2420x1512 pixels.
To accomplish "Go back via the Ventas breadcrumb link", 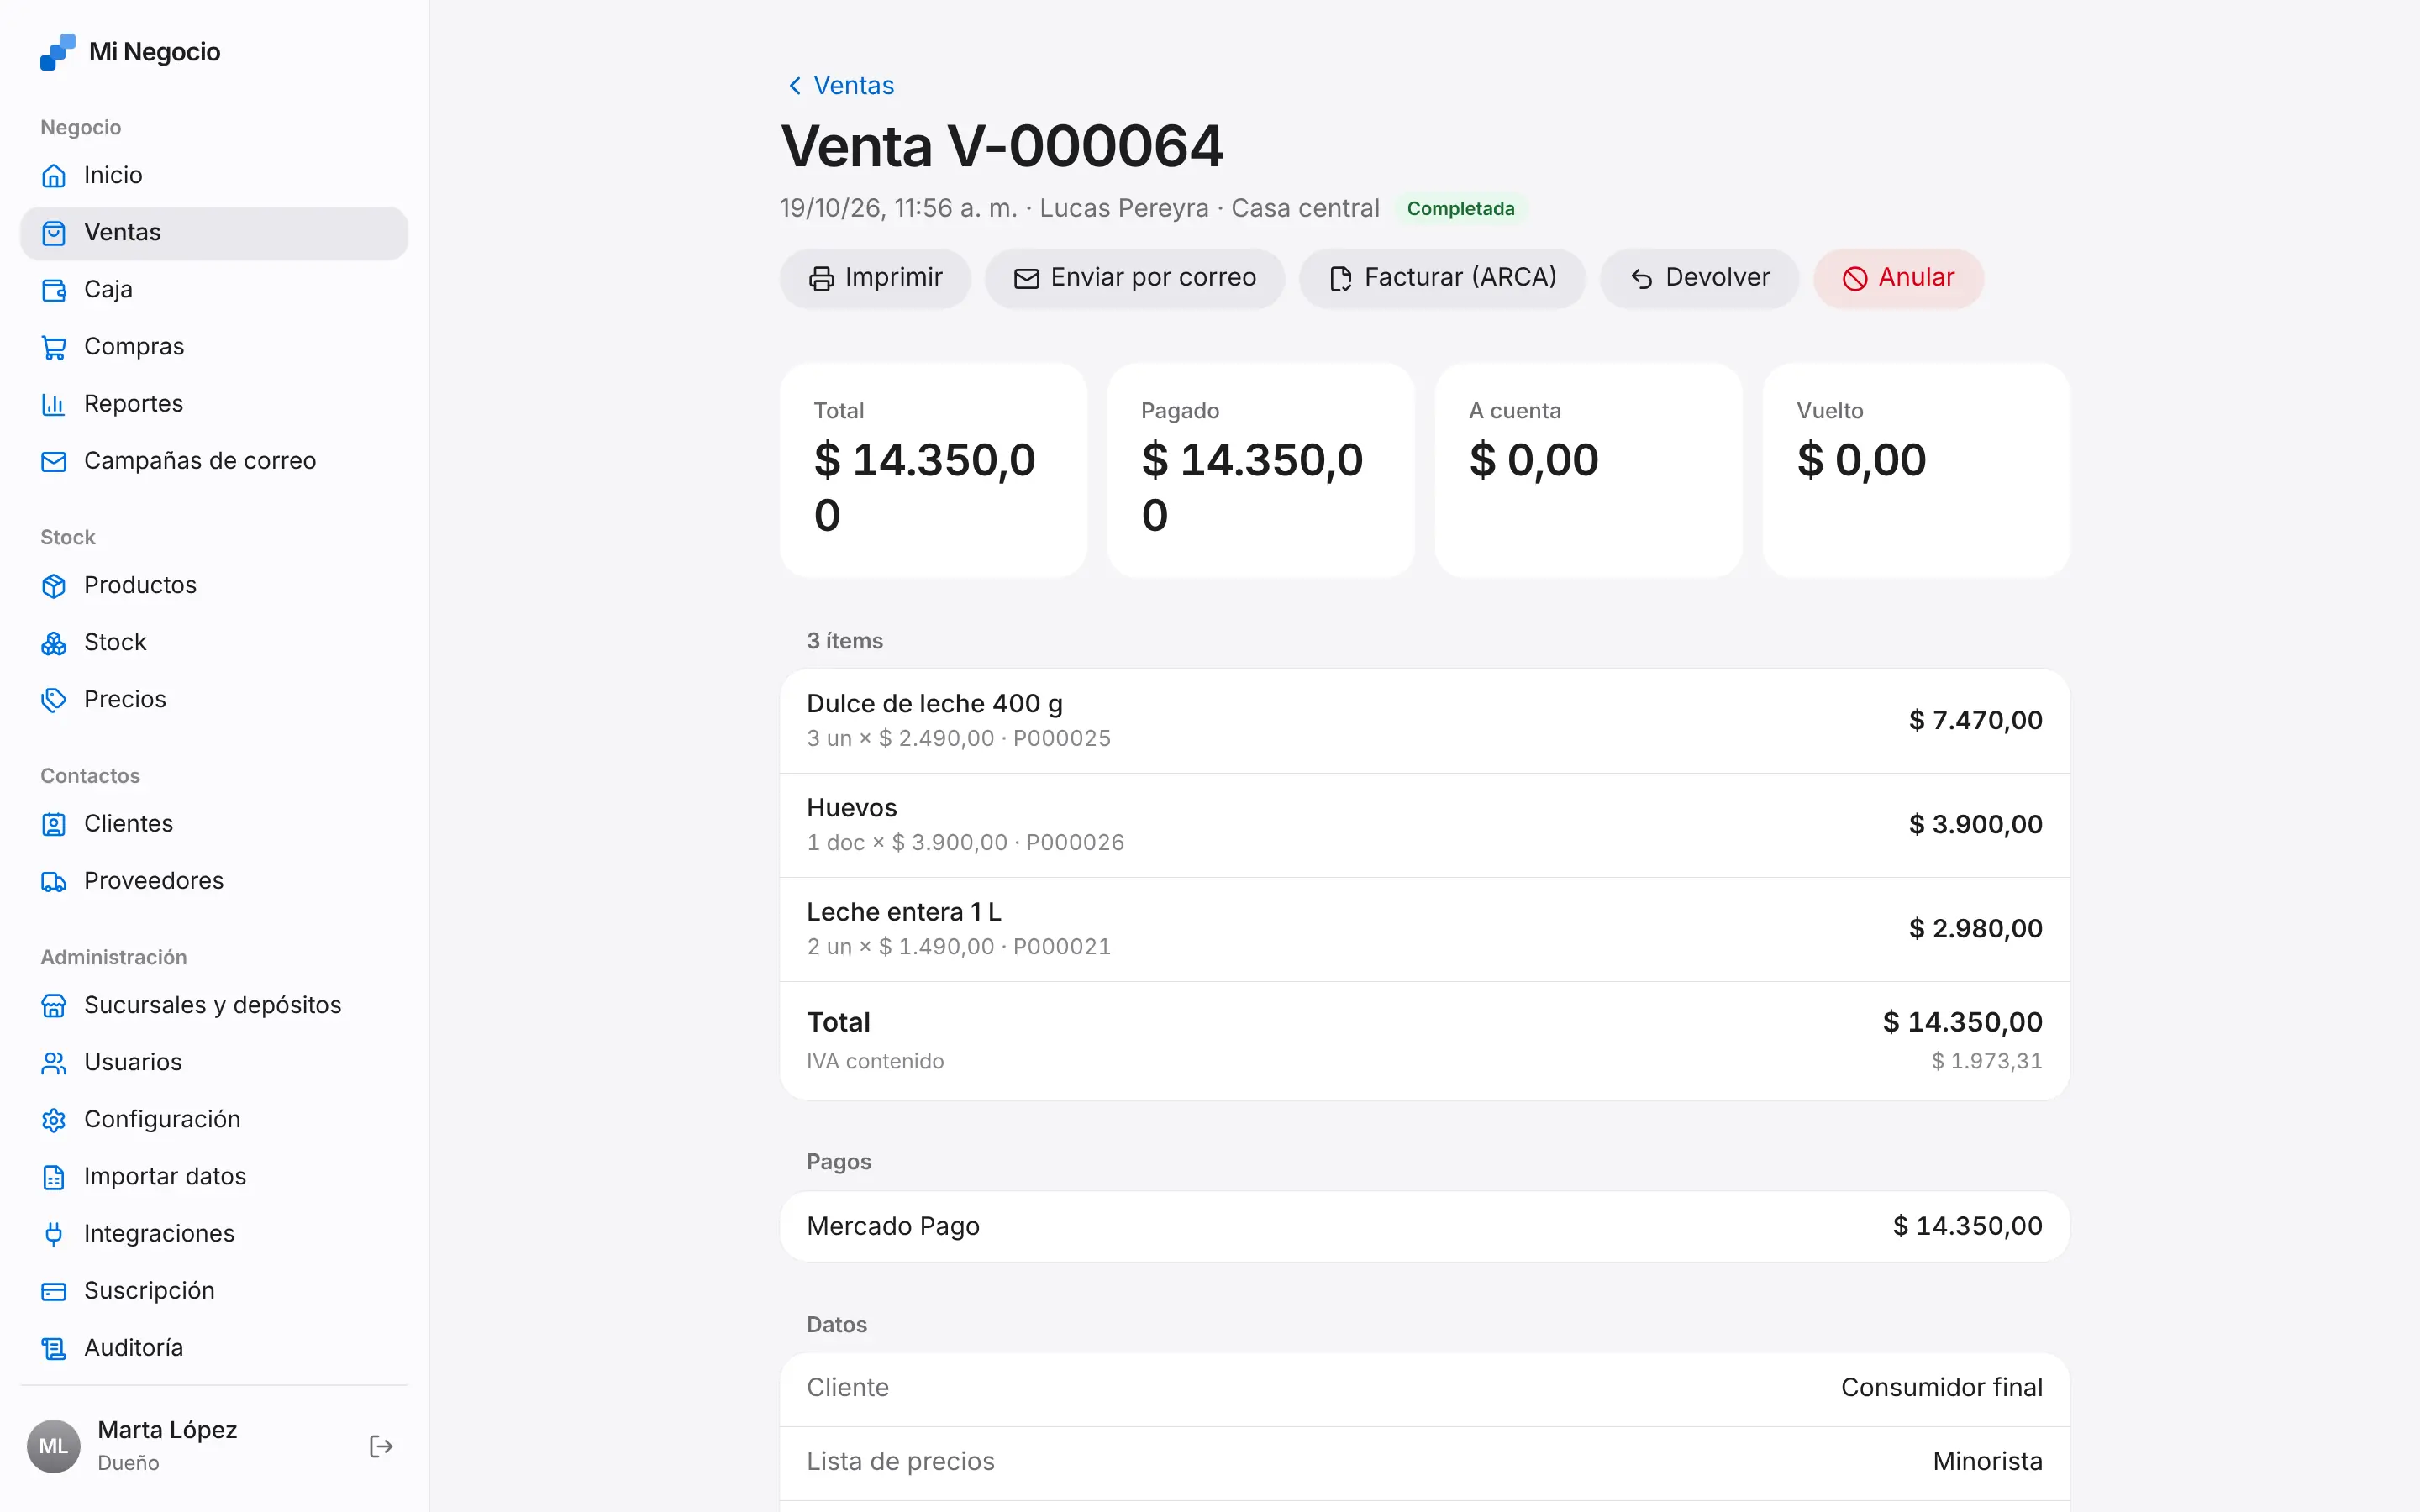I will (841, 85).
